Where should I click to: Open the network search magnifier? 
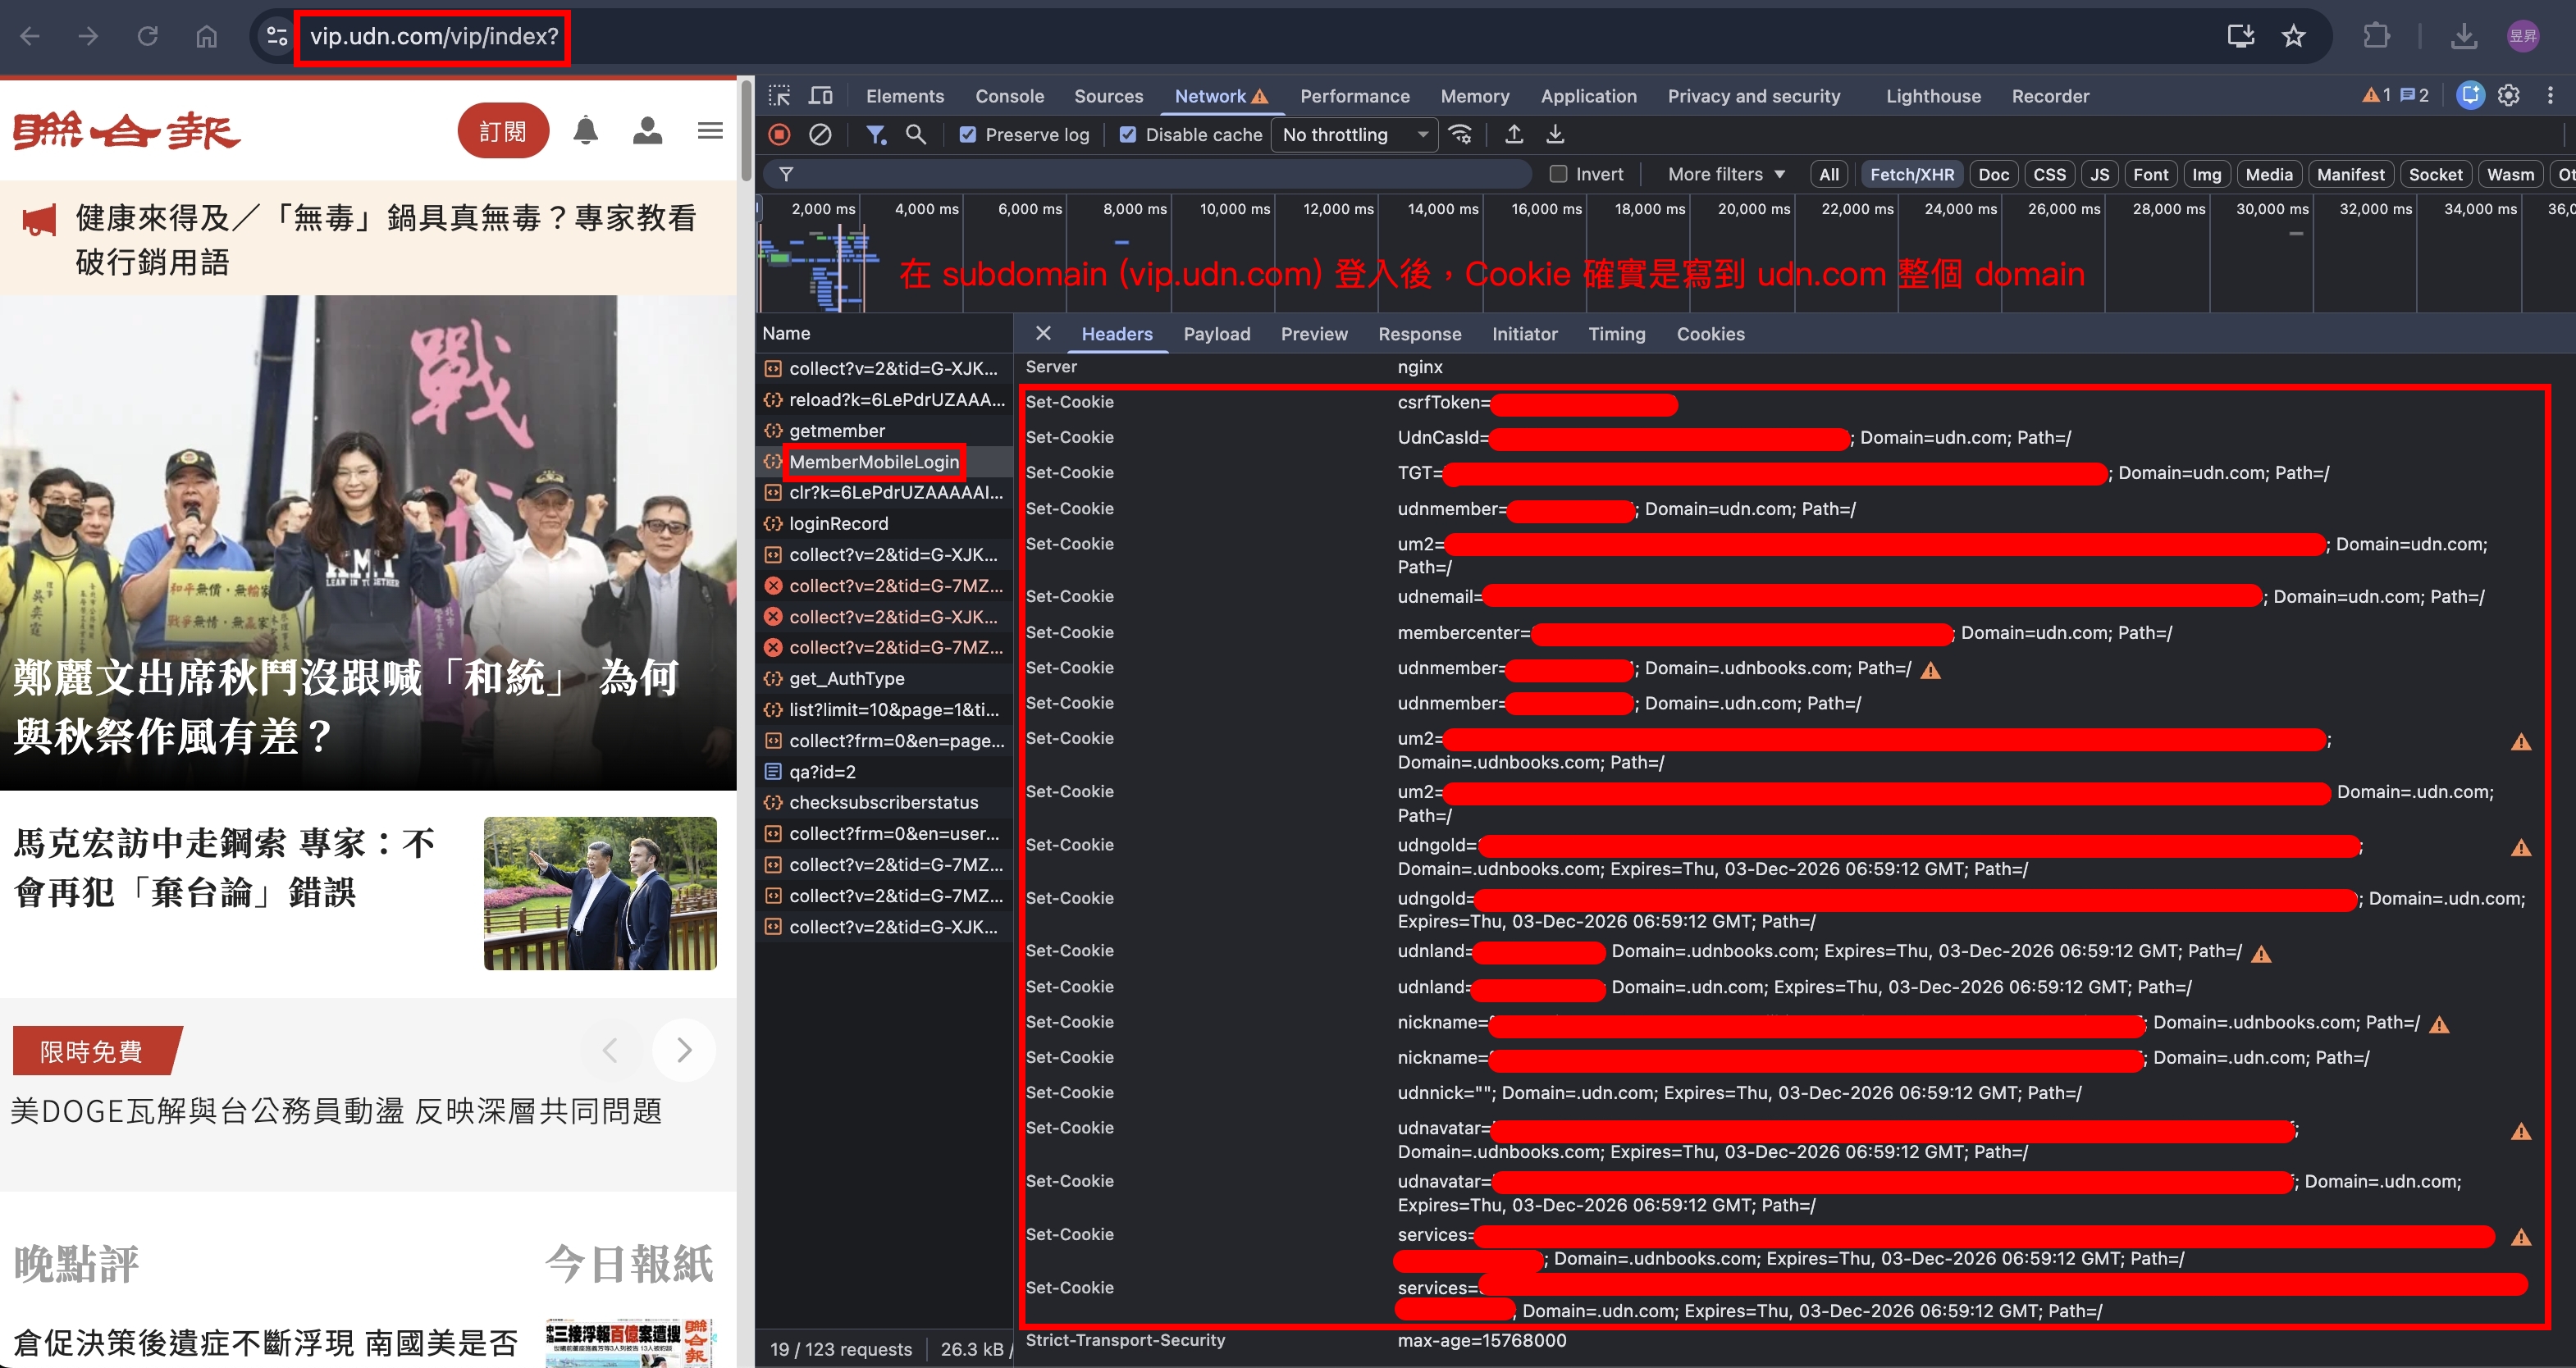tap(916, 135)
